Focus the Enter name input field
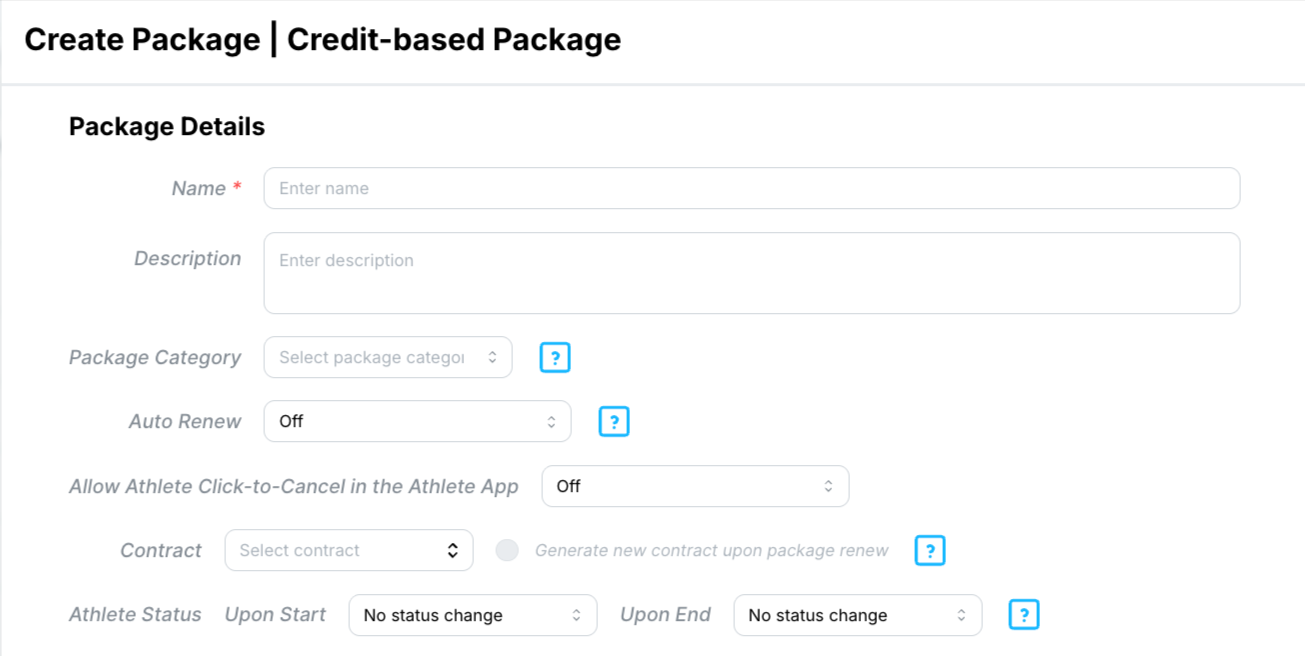The image size is (1305, 656). pos(752,188)
